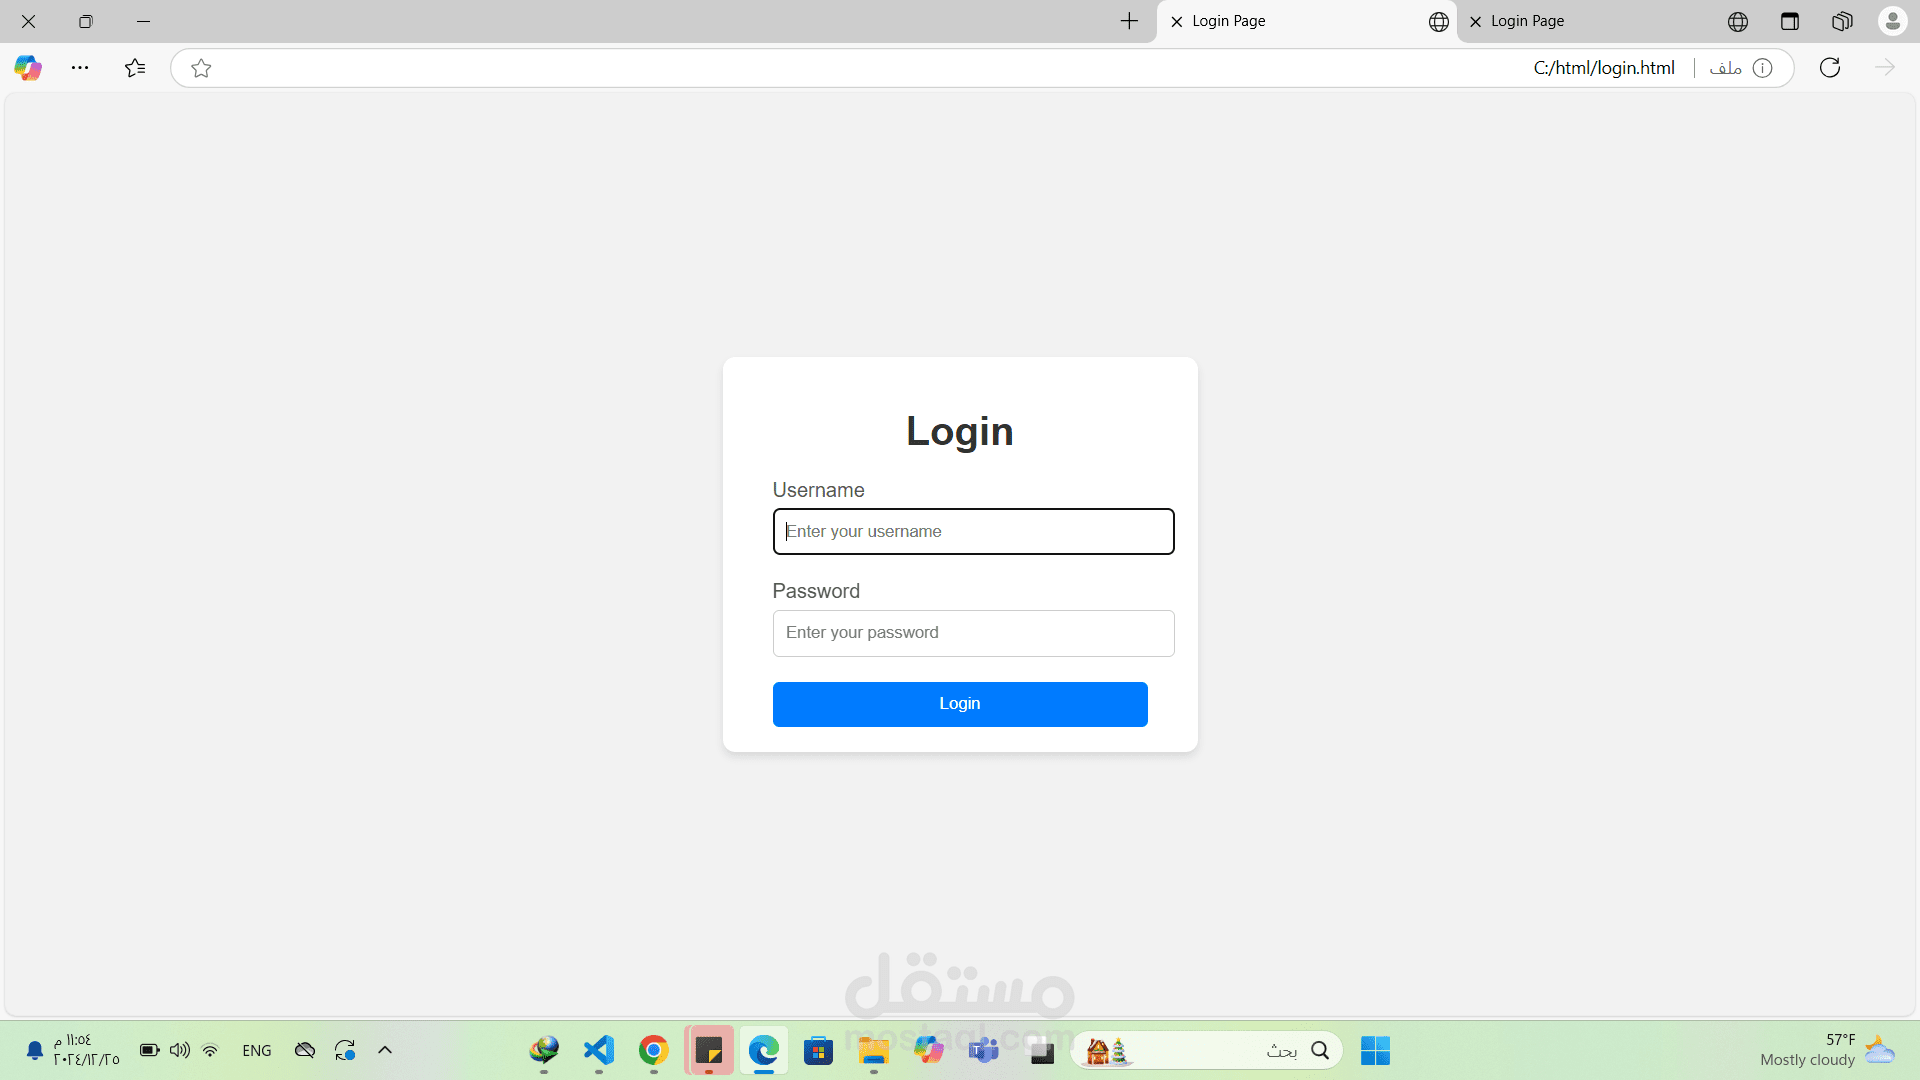Open the OneDrive cloud tray icon
Viewport: 1920px width, 1080px height.
click(x=305, y=1050)
